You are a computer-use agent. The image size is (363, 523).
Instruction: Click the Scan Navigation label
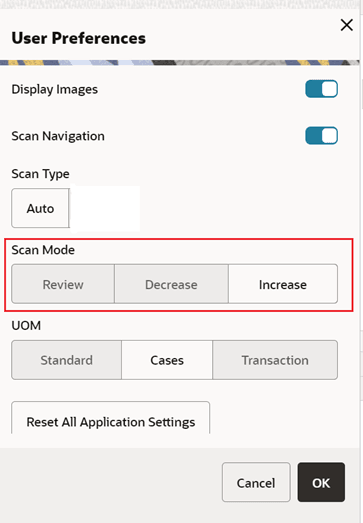pyautogui.click(x=58, y=136)
